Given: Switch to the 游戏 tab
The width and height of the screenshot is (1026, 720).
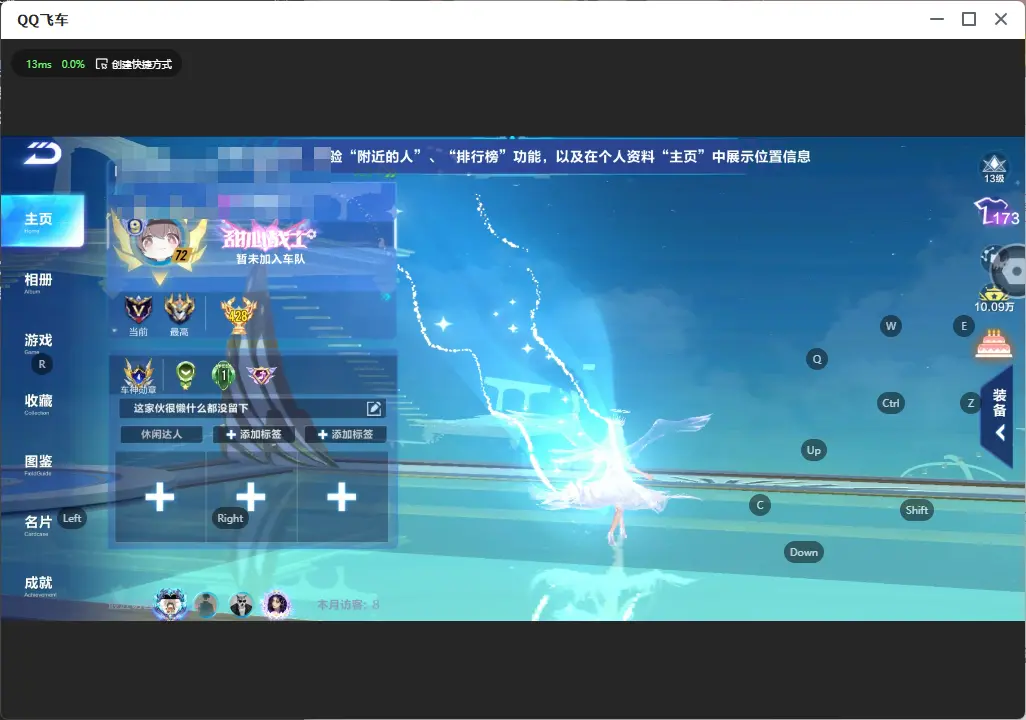Looking at the screenshot, I should (x=38, y=342).
